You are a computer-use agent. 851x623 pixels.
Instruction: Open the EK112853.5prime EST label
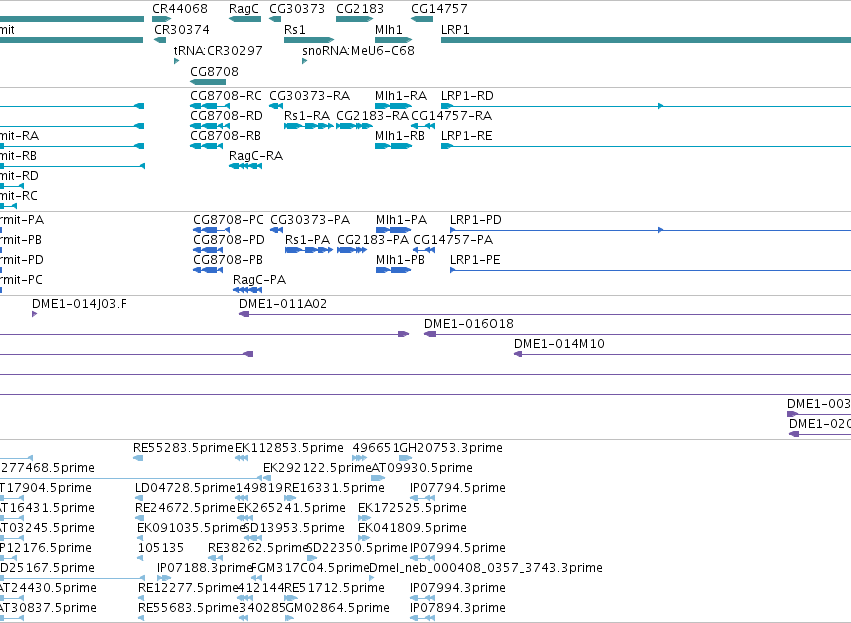pyautogui.click(x=289, y=448)
